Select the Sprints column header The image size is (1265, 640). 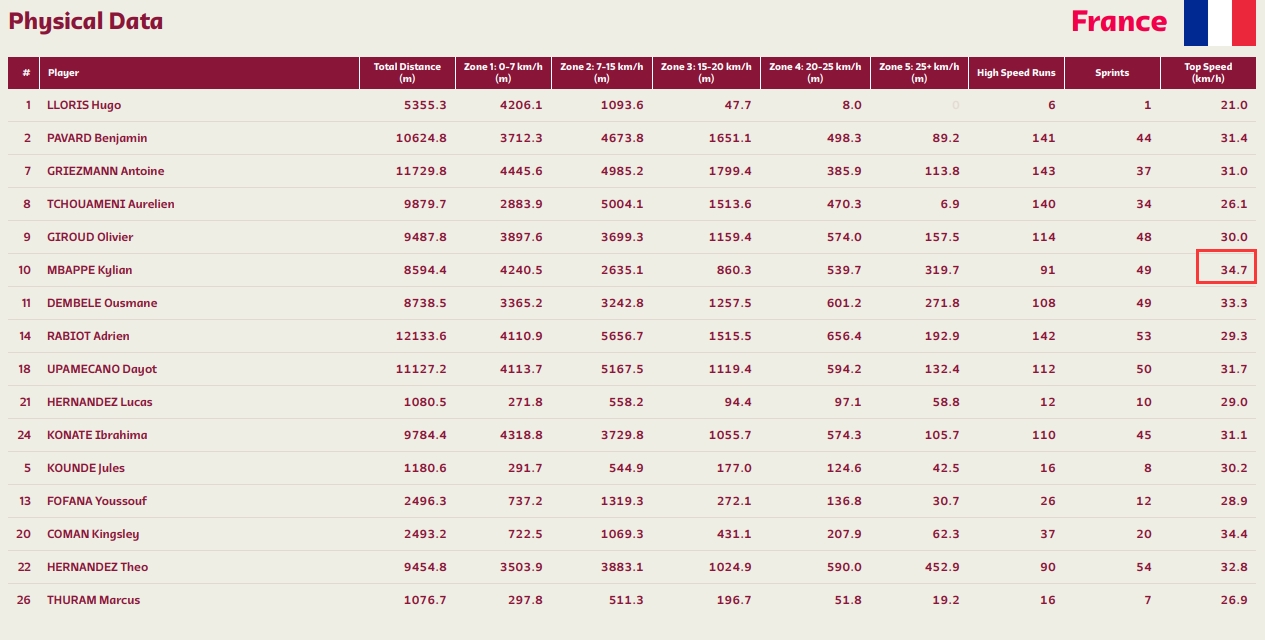pyautogui.click(x=1112, y=73)
